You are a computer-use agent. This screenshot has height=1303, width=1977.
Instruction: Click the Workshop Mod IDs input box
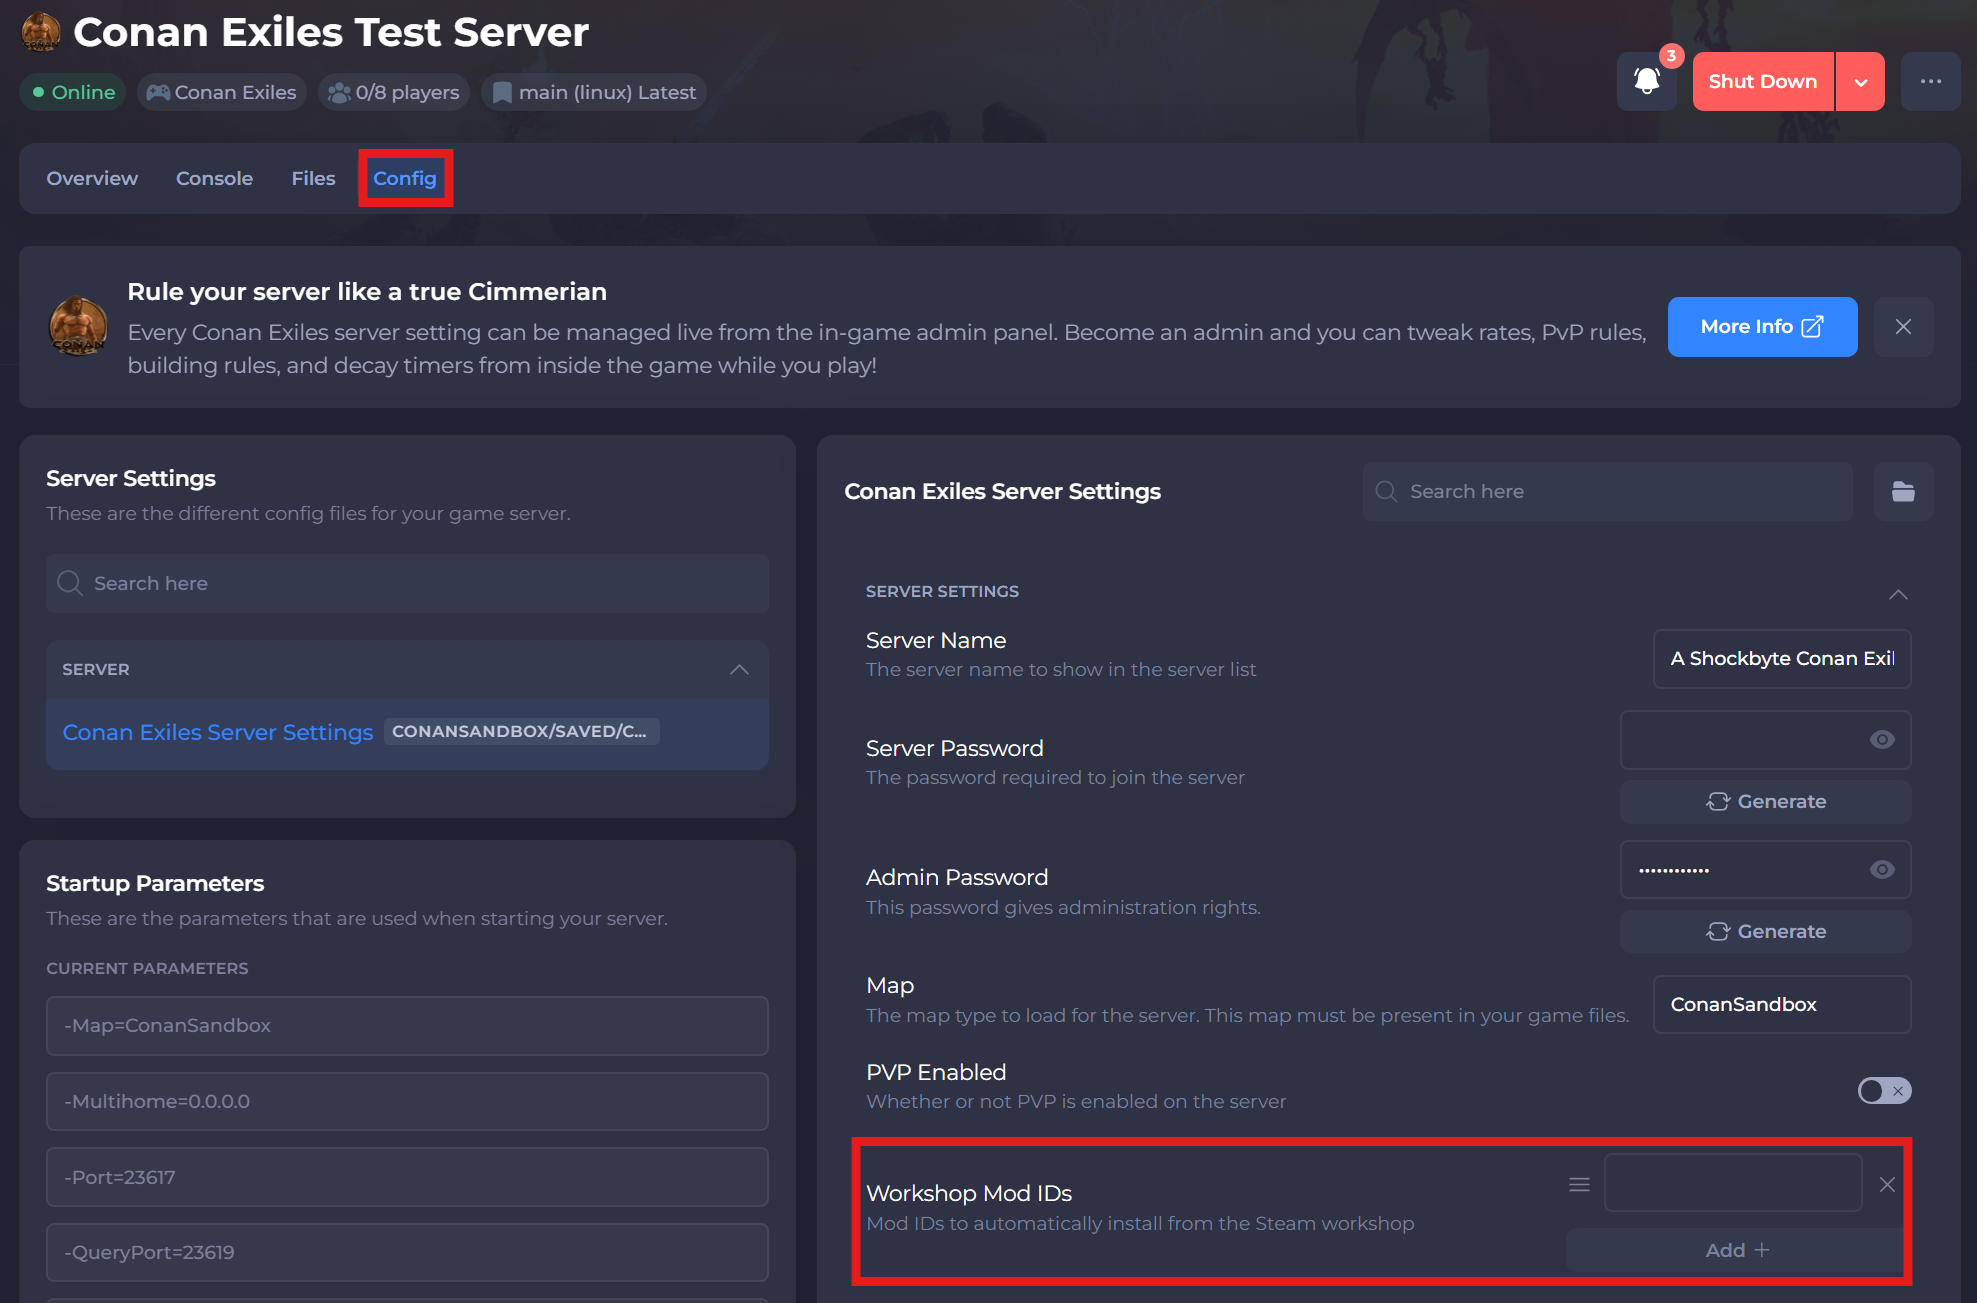point(1733,1183)
